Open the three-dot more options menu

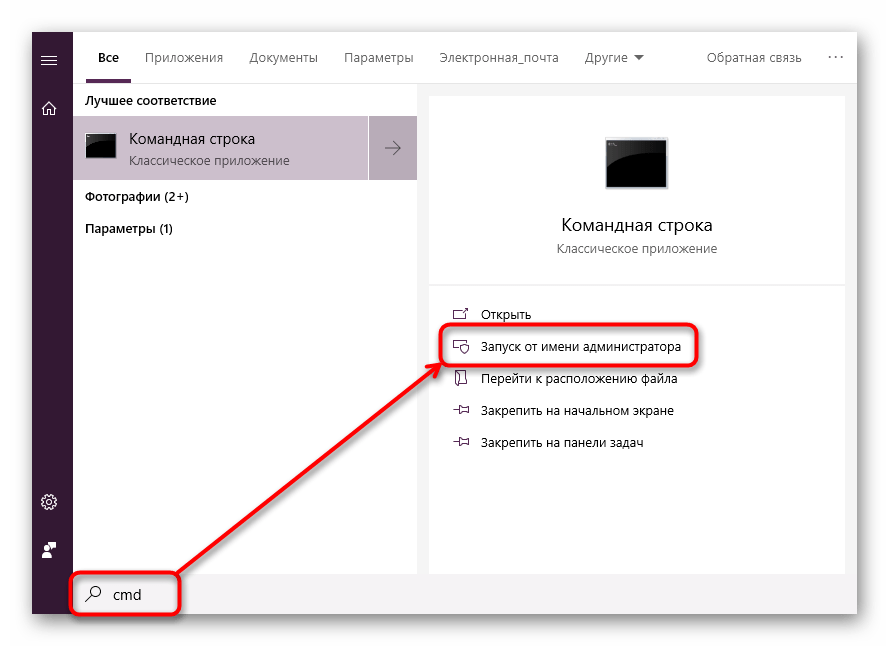point(835,57)
